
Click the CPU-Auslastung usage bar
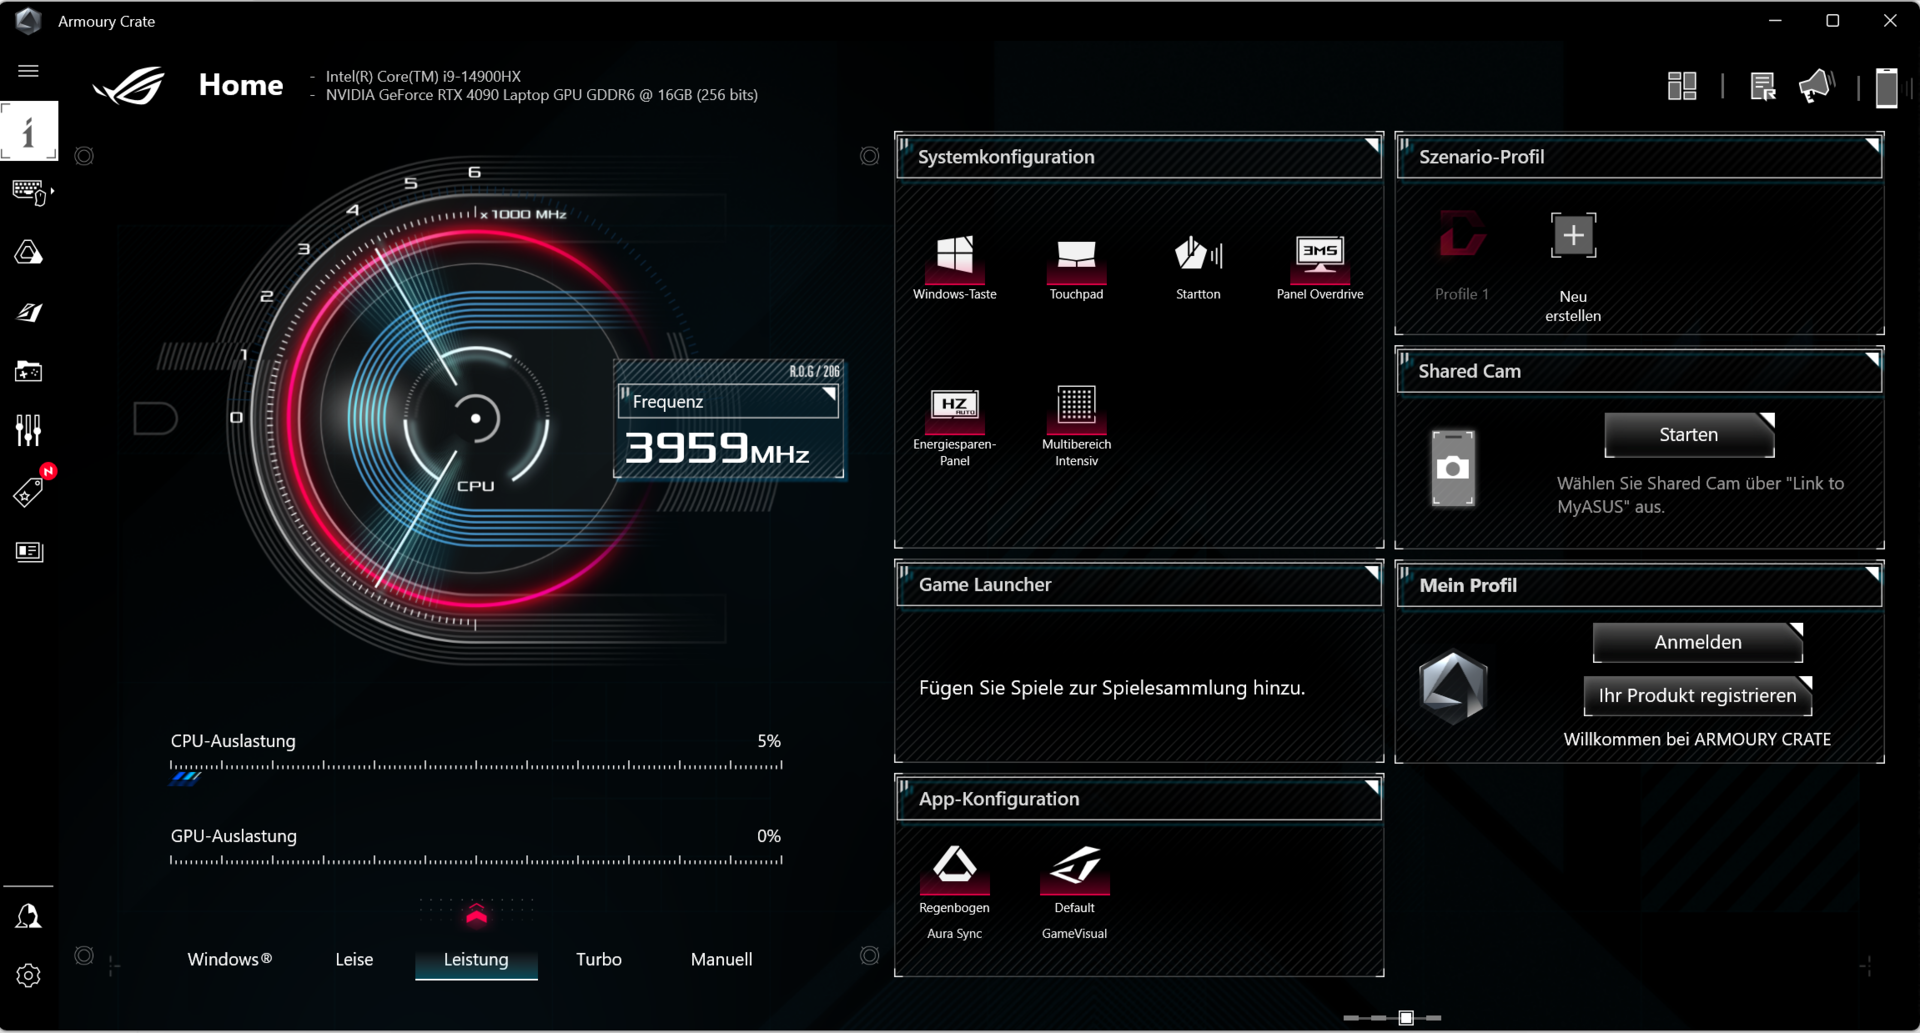pyautogui.click(x=476, y=768)
